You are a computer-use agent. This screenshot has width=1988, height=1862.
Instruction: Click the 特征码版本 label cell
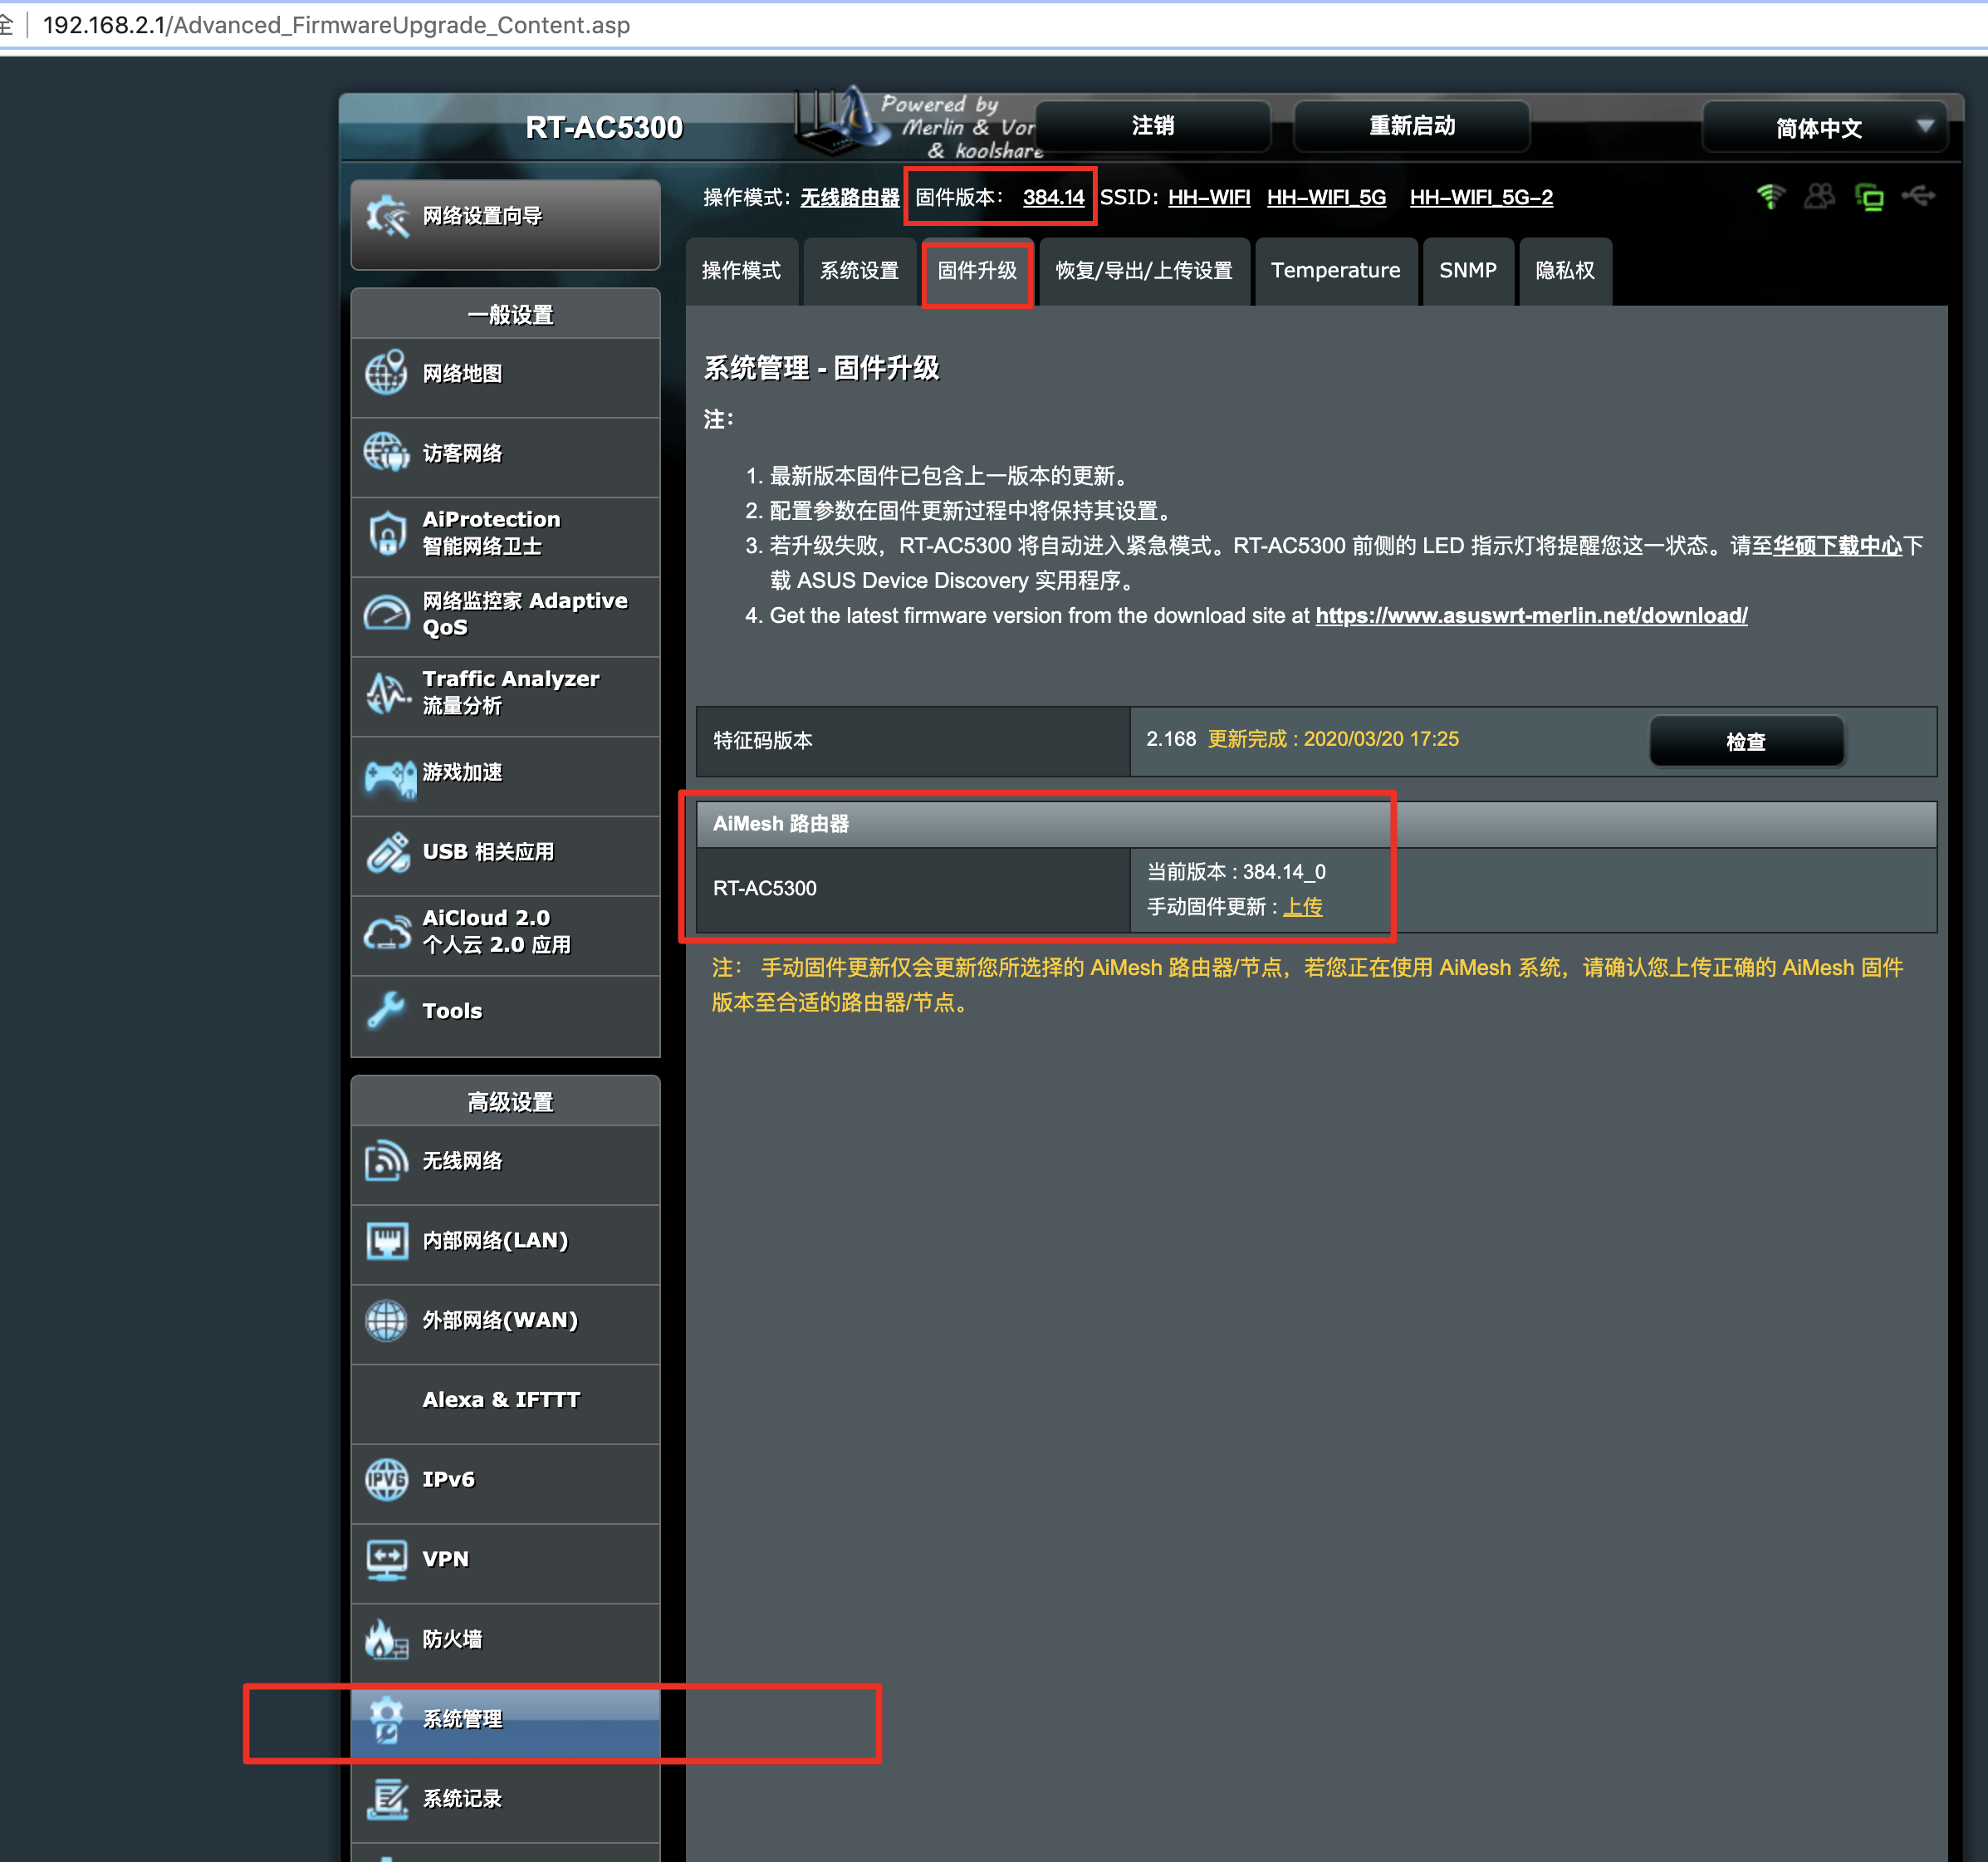pos(913,742)
